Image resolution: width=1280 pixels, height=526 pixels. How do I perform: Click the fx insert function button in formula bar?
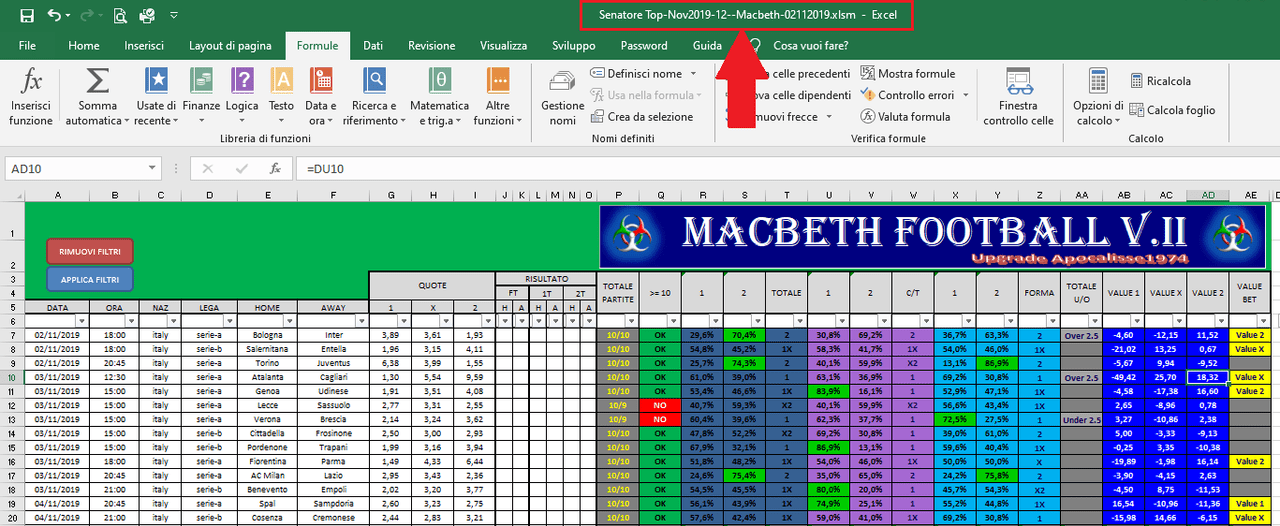tap(276, 169)
